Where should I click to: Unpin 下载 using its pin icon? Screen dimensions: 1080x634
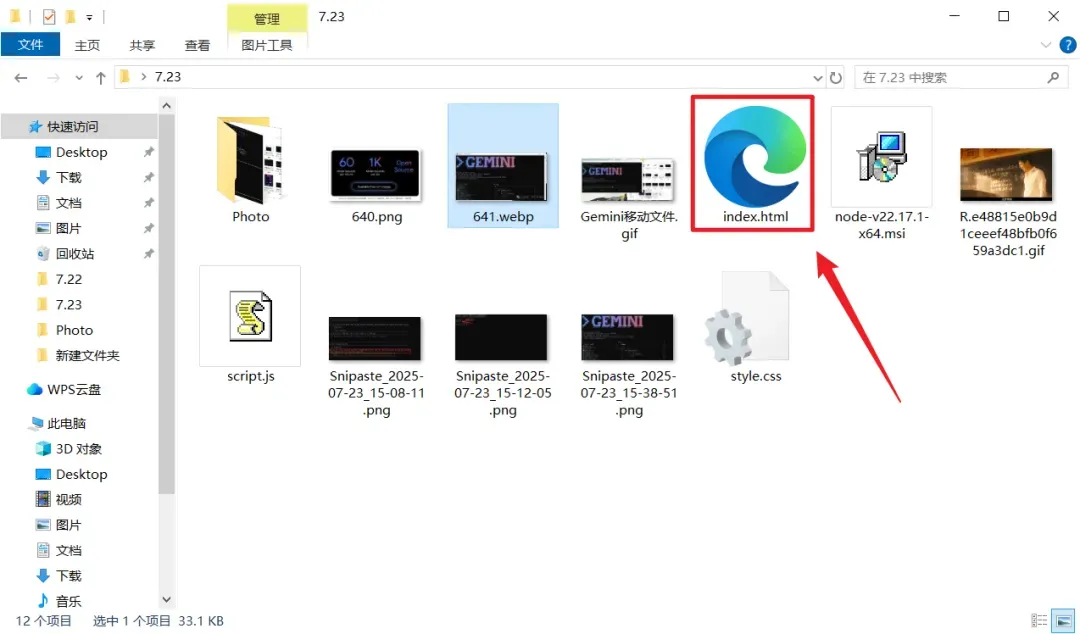coord(148,178)
